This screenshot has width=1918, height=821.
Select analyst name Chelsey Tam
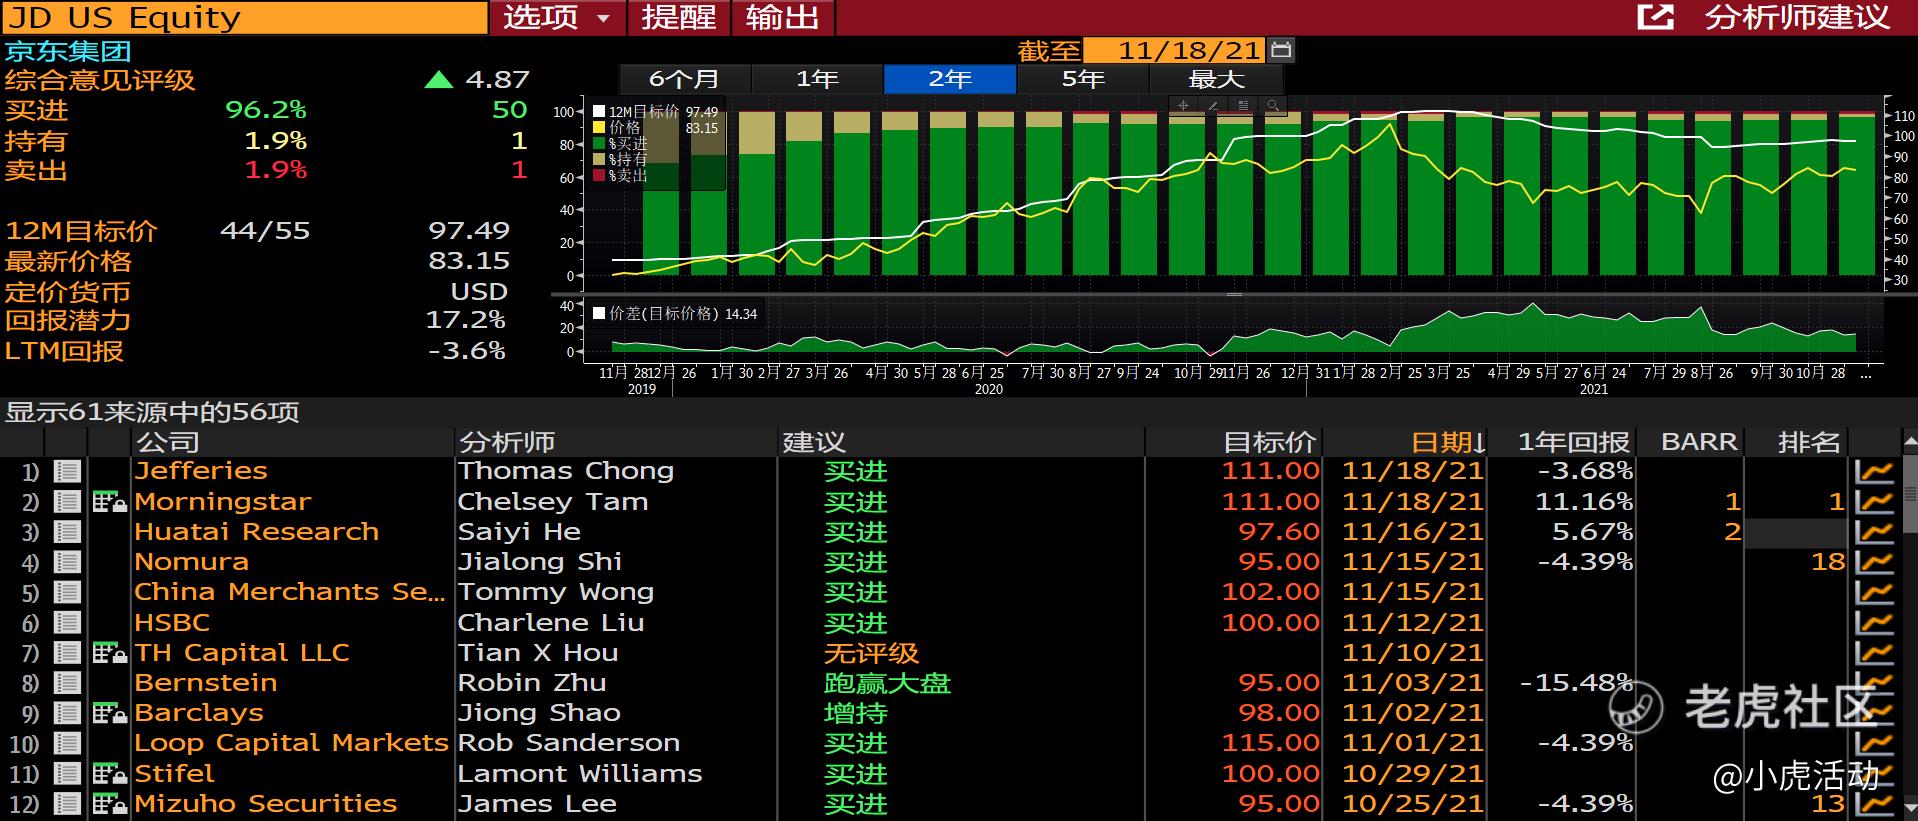(x=553, y=502)
